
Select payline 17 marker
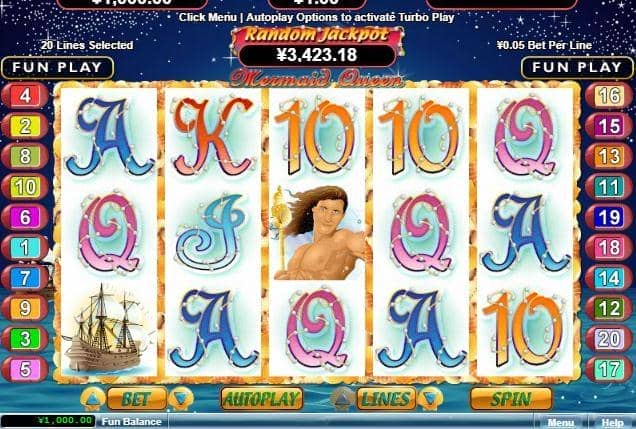[609, 369]
